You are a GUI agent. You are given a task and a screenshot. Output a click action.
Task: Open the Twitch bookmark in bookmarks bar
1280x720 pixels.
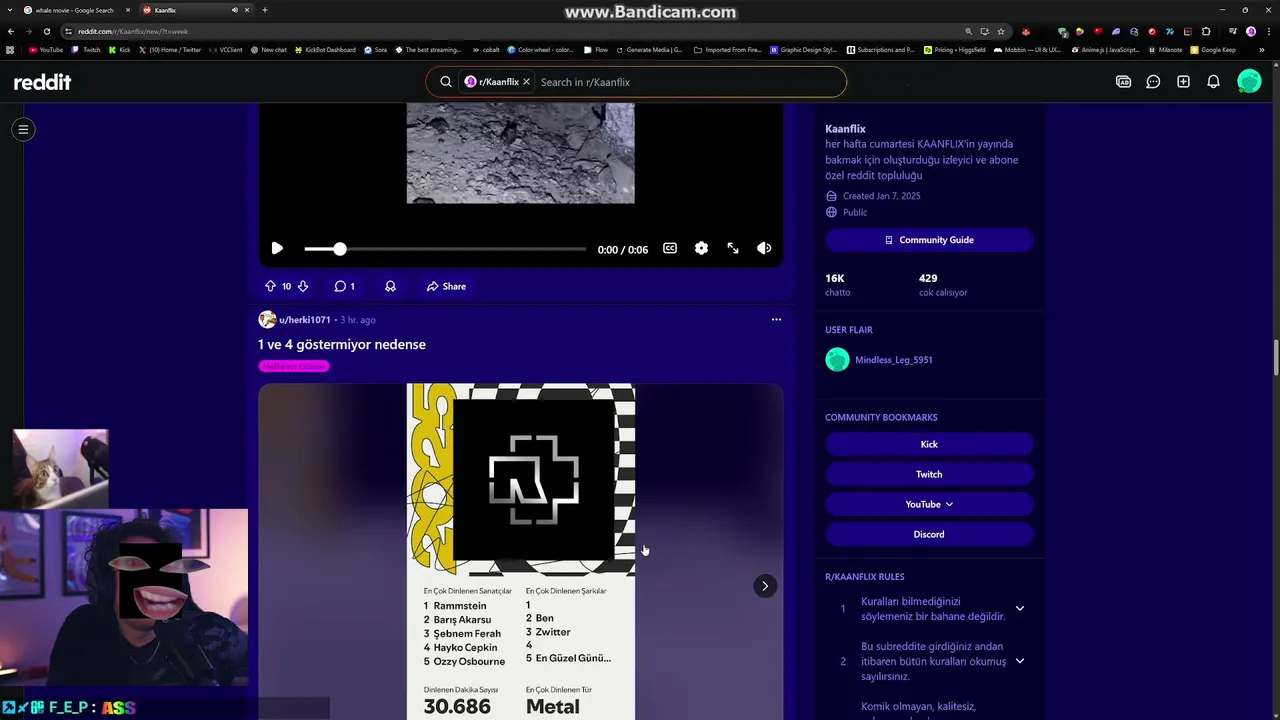(87, 49)
